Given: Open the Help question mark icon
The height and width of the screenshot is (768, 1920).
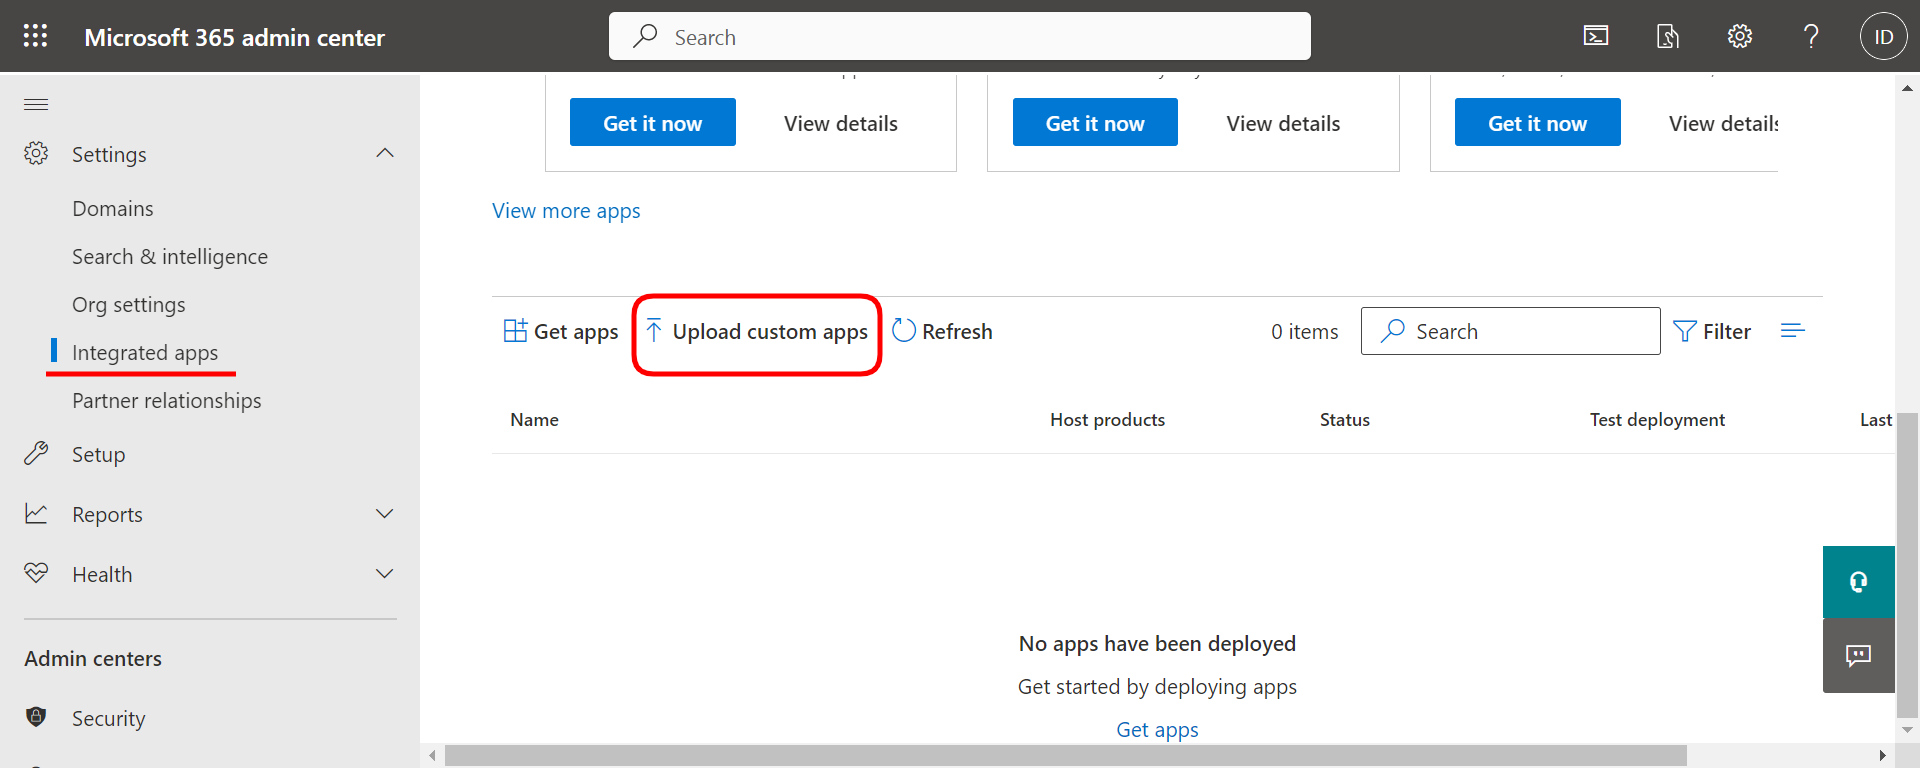Looking at the screenshot, I should coord(1810,37).
